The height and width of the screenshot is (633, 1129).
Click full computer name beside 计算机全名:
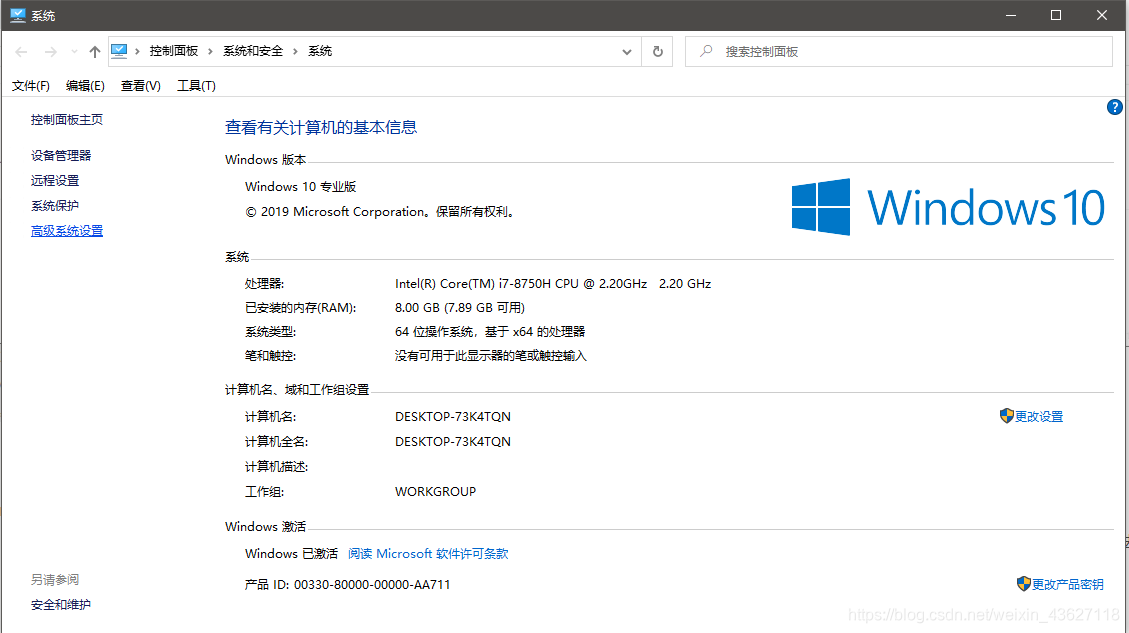(x=453, y=441)
